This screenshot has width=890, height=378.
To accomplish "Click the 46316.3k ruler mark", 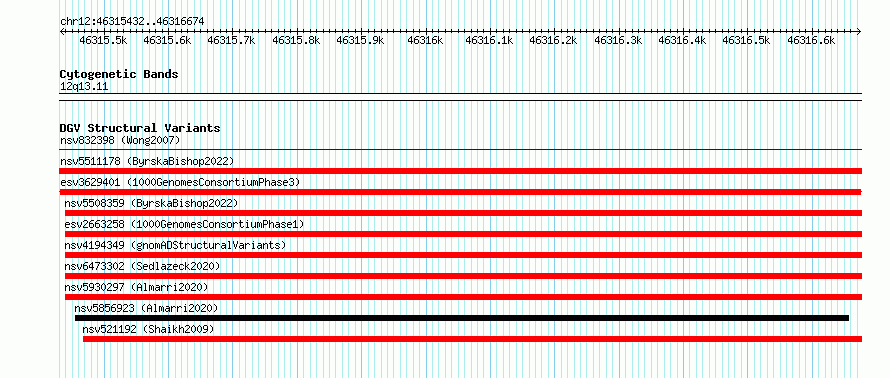I will click(x=618, y=40).
